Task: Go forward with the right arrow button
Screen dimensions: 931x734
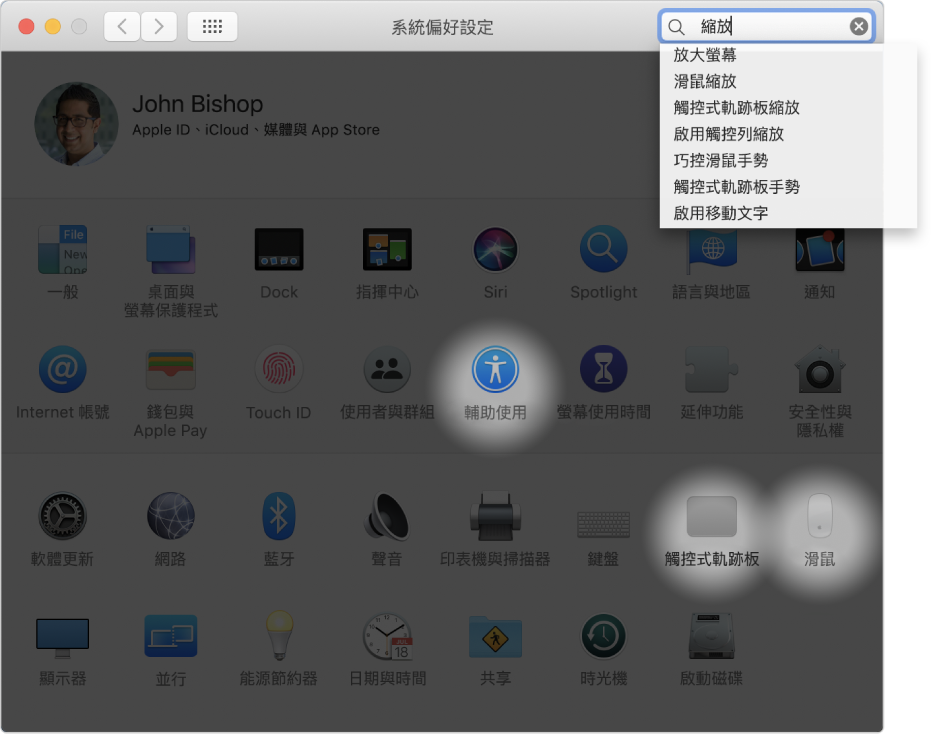Action: pyautogui.click(x=159, y=27)
